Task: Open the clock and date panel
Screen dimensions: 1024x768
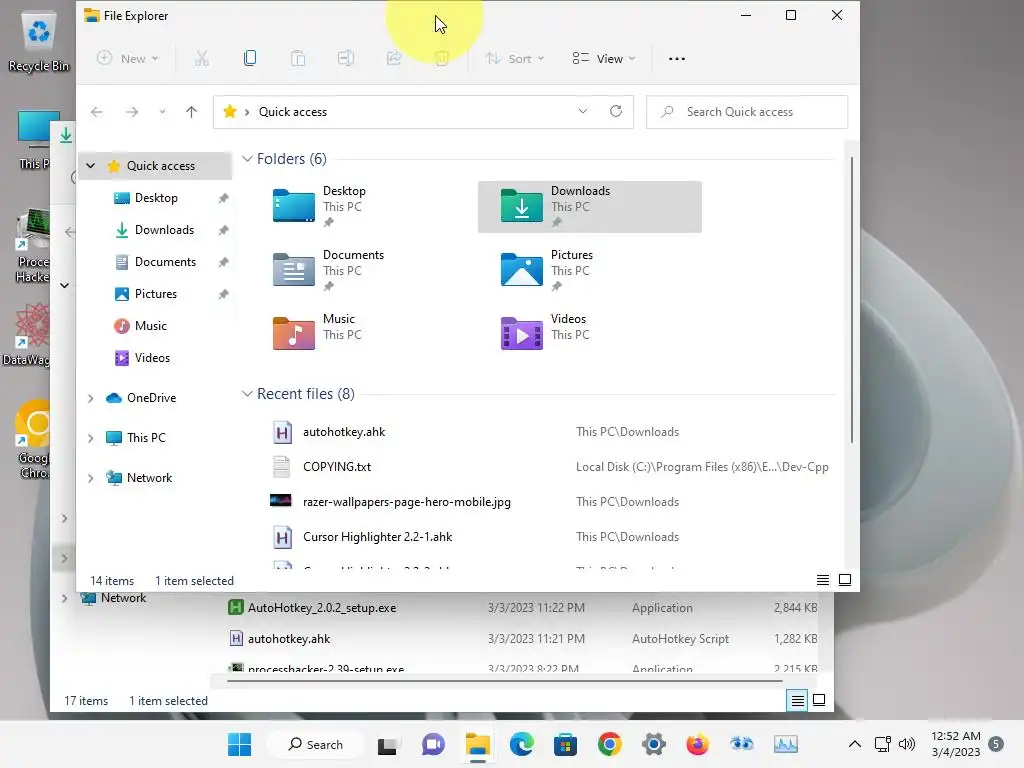Action: pos(955,744)
